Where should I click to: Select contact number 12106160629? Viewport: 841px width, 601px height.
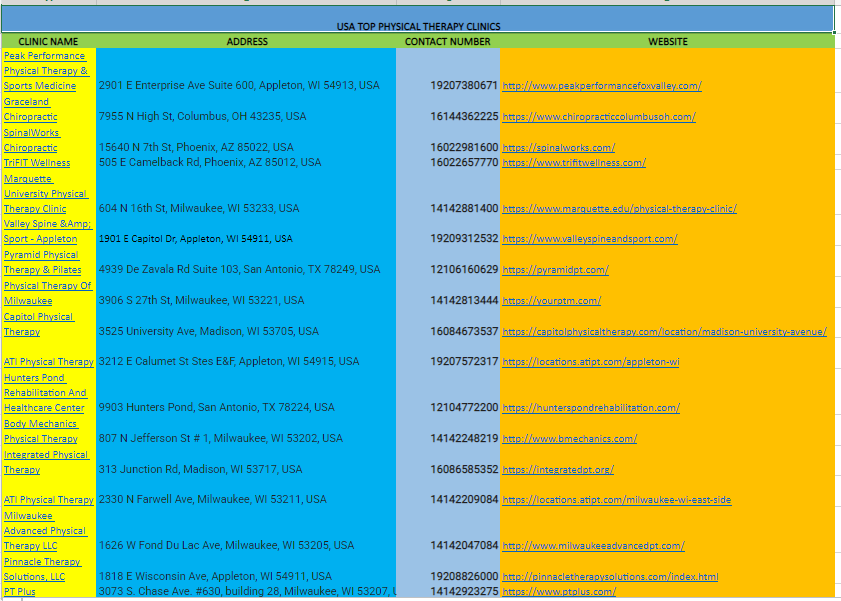click(x=464, y=269)
